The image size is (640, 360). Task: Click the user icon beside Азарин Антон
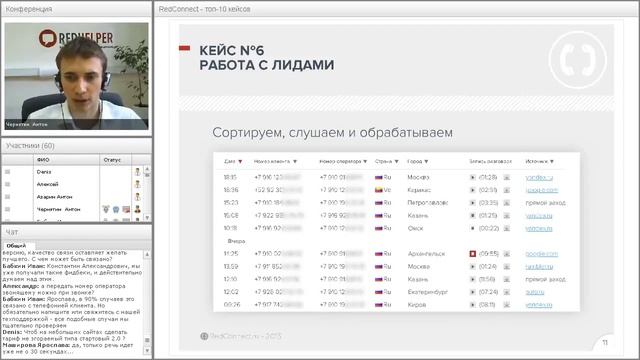[138, 197]
